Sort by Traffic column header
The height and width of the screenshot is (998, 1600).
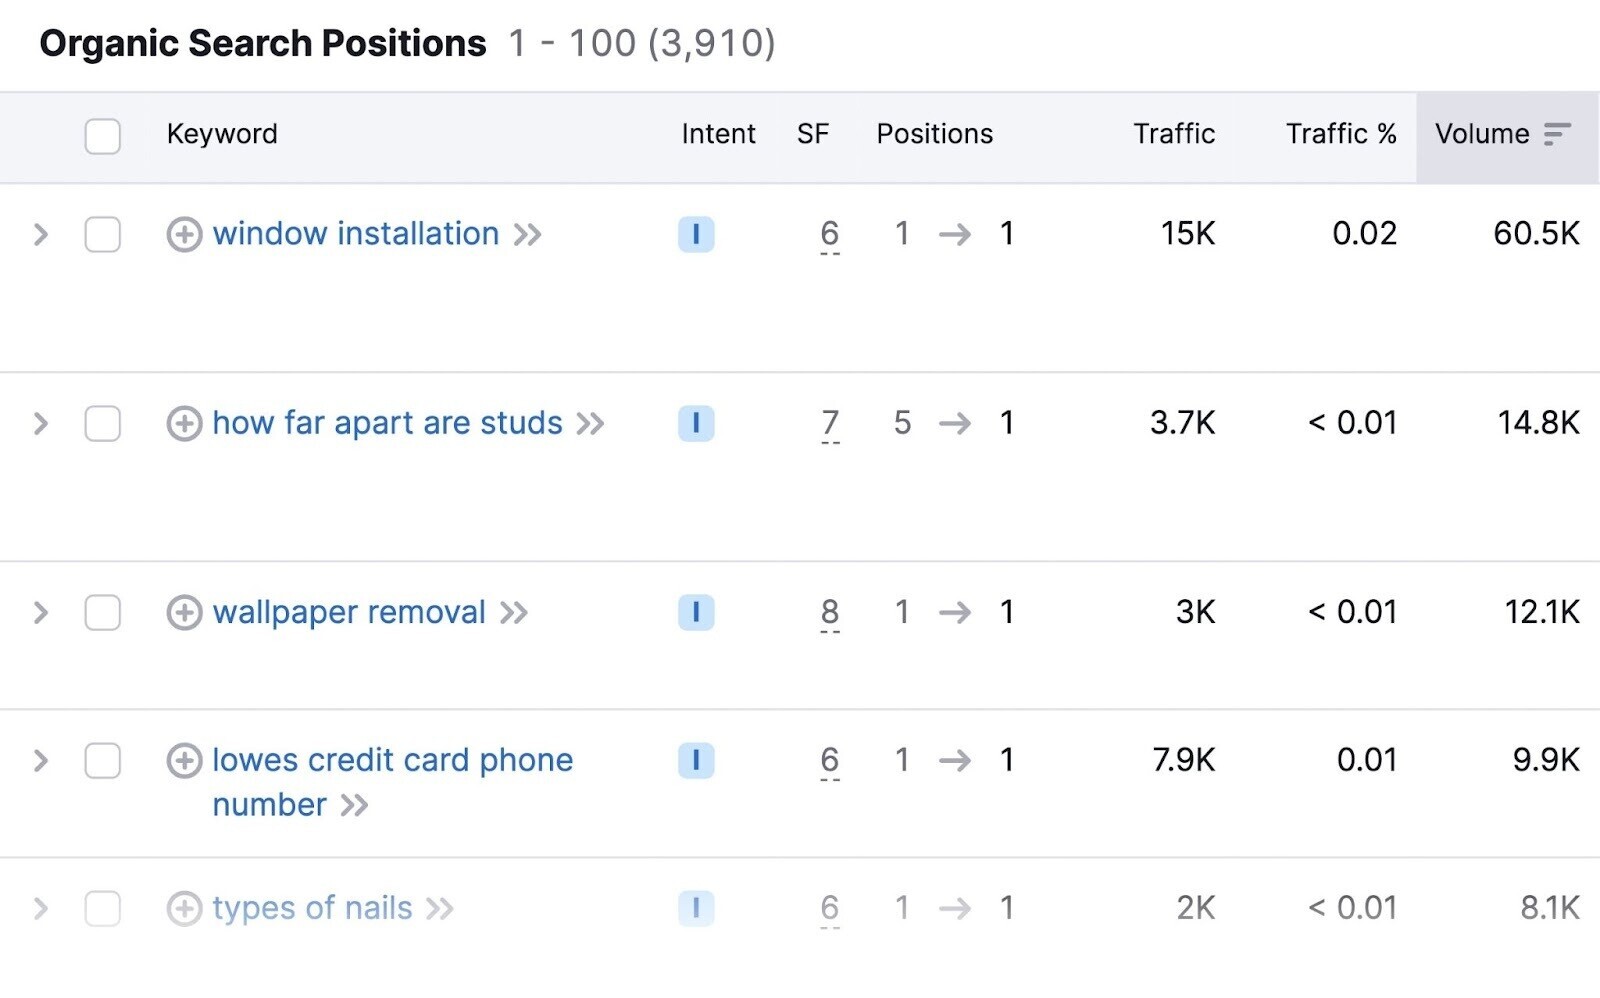pyautogui.click(x=1174, y=134)
